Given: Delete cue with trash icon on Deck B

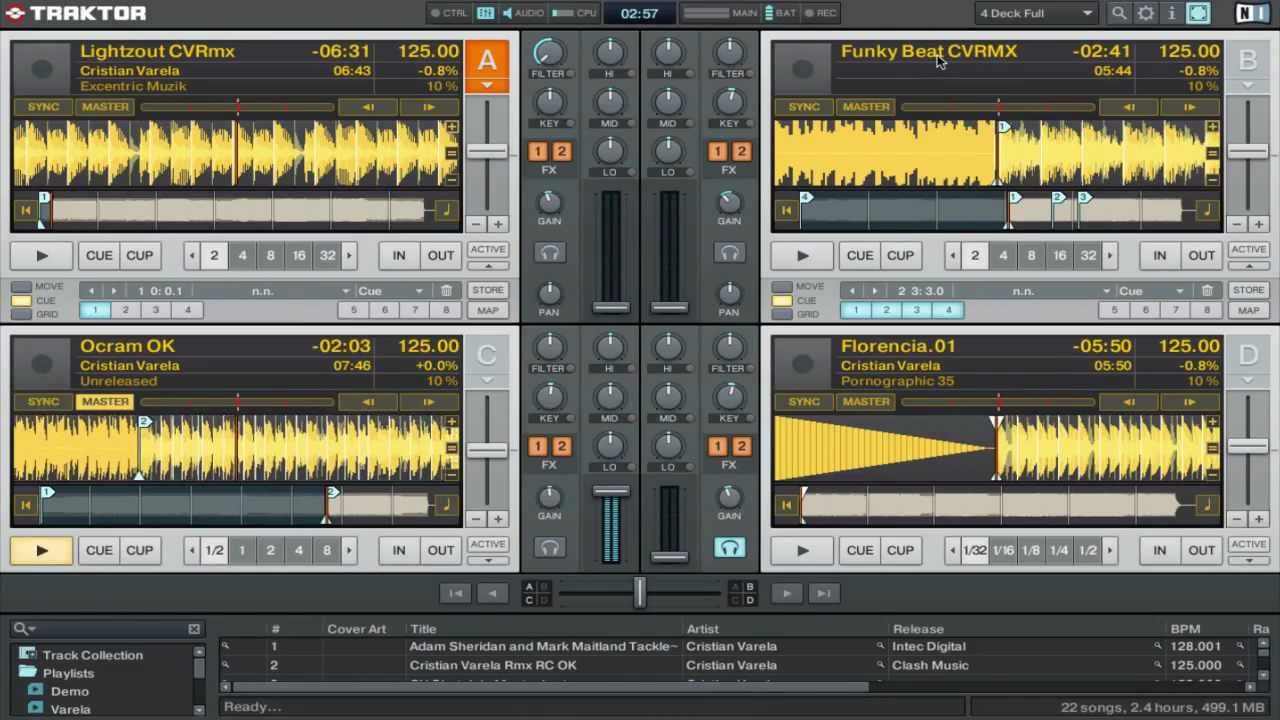Looking at the screenshot, I should coord(1207,291).
